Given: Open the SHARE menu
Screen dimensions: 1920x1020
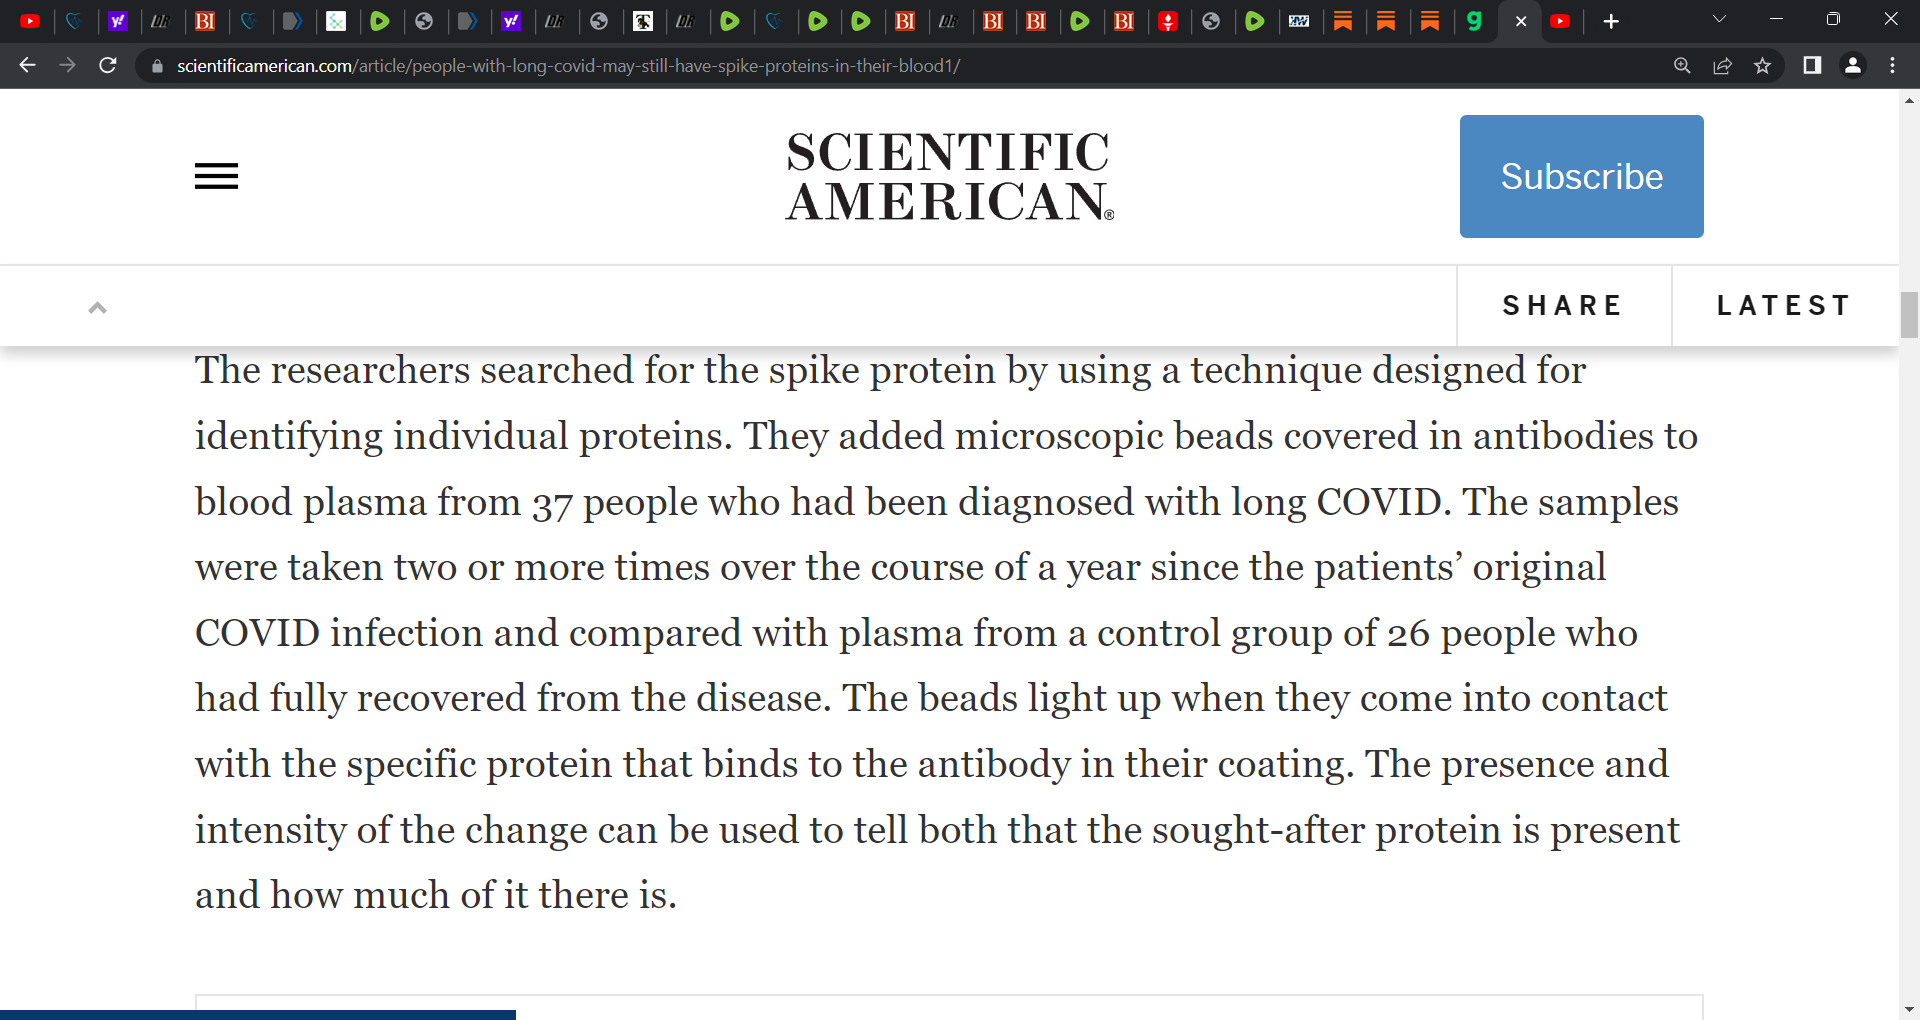Looking at the screenshot, I should (x=1563, y=305).
